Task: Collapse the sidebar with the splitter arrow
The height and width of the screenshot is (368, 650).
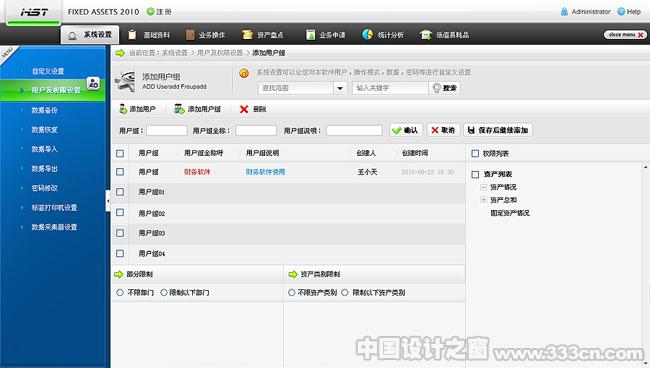Action: (108, 201)
